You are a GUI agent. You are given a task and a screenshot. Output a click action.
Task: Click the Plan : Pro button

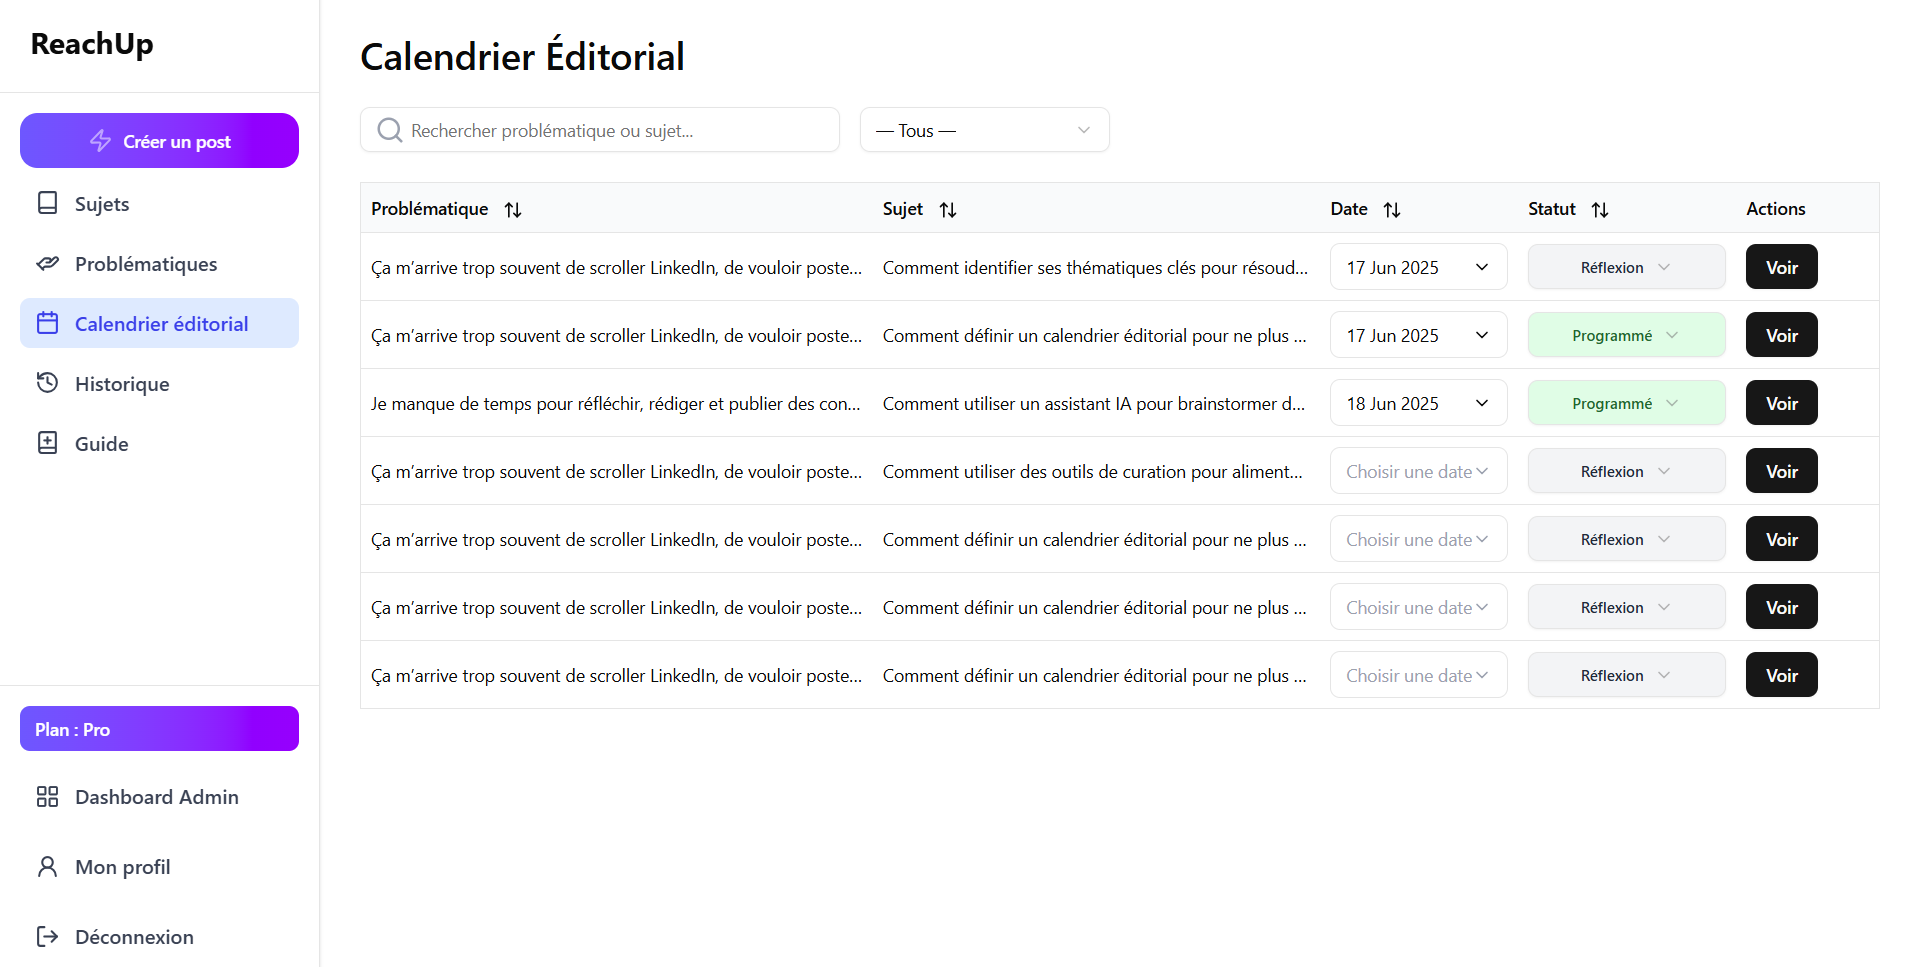tap(159, 728)
